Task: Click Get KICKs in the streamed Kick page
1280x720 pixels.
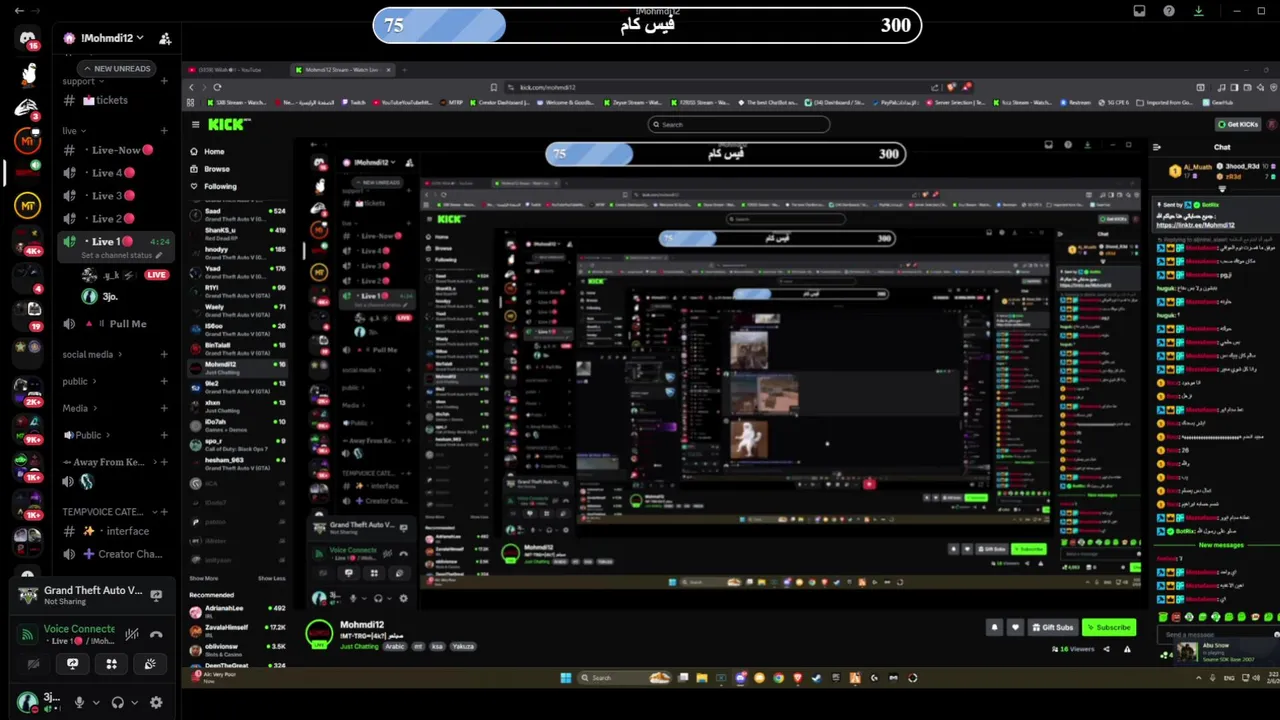Action: 1237,124
